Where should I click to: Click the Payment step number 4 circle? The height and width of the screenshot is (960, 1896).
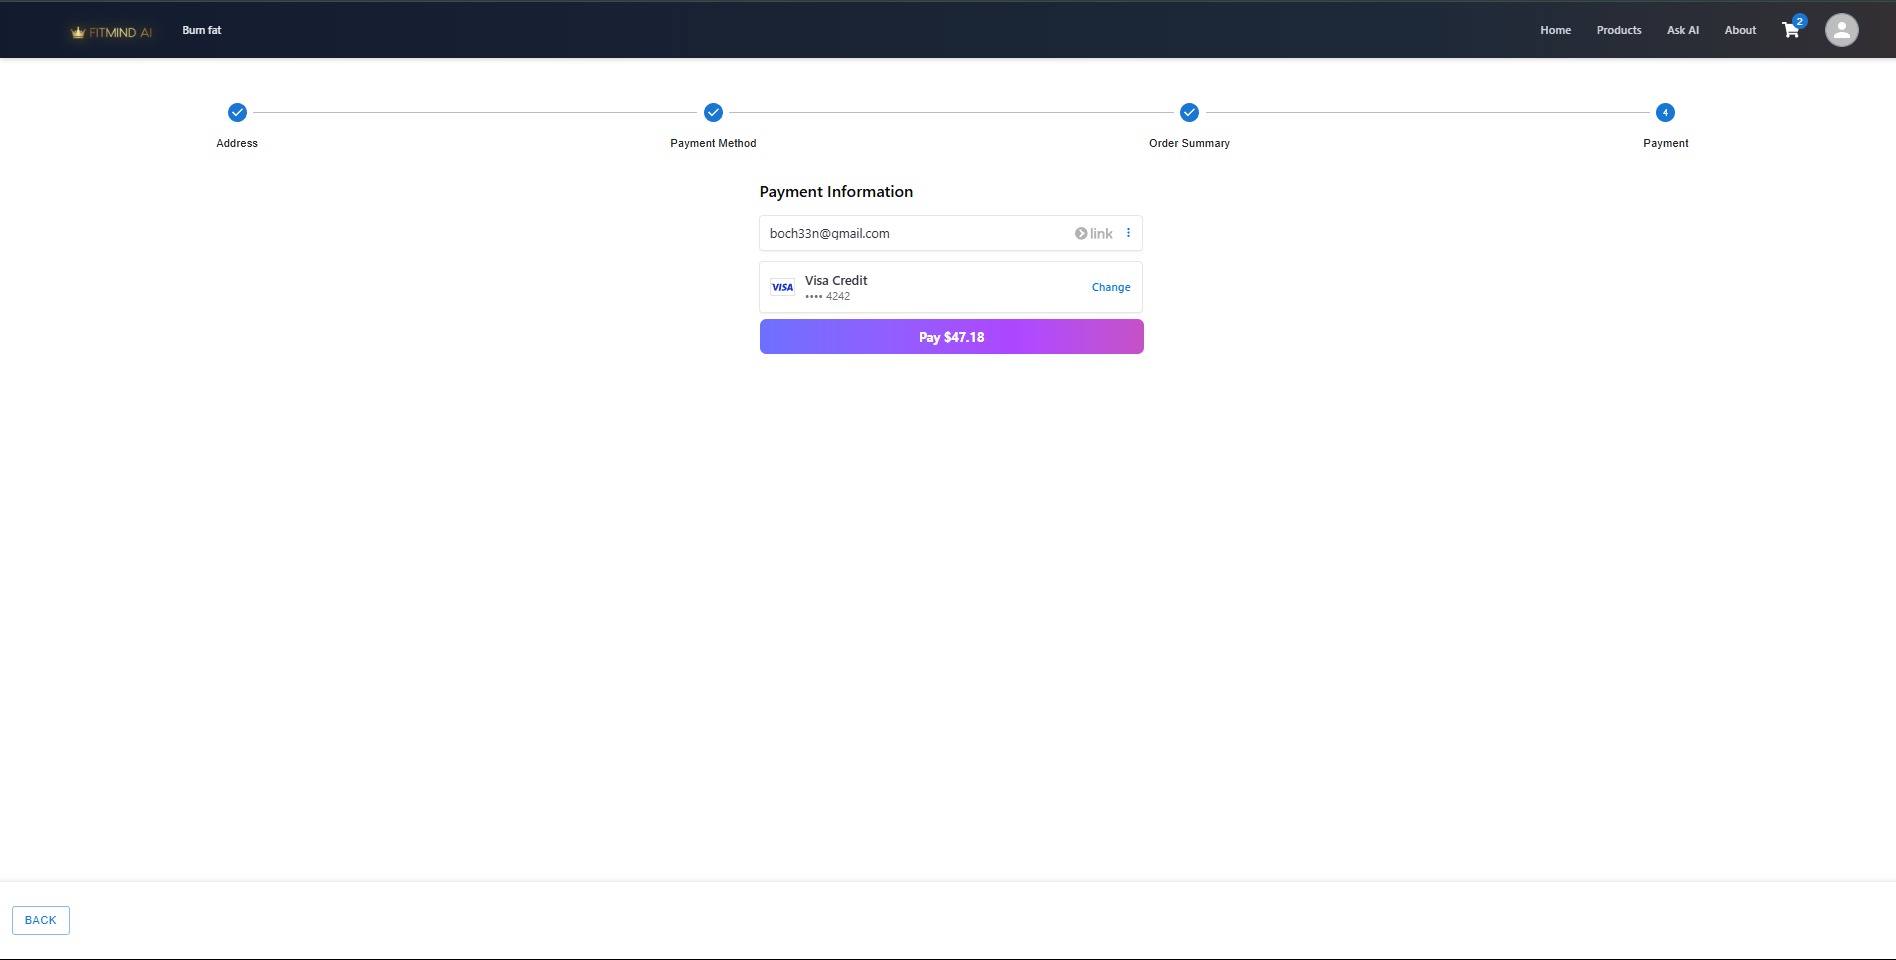pos(1665,112)
